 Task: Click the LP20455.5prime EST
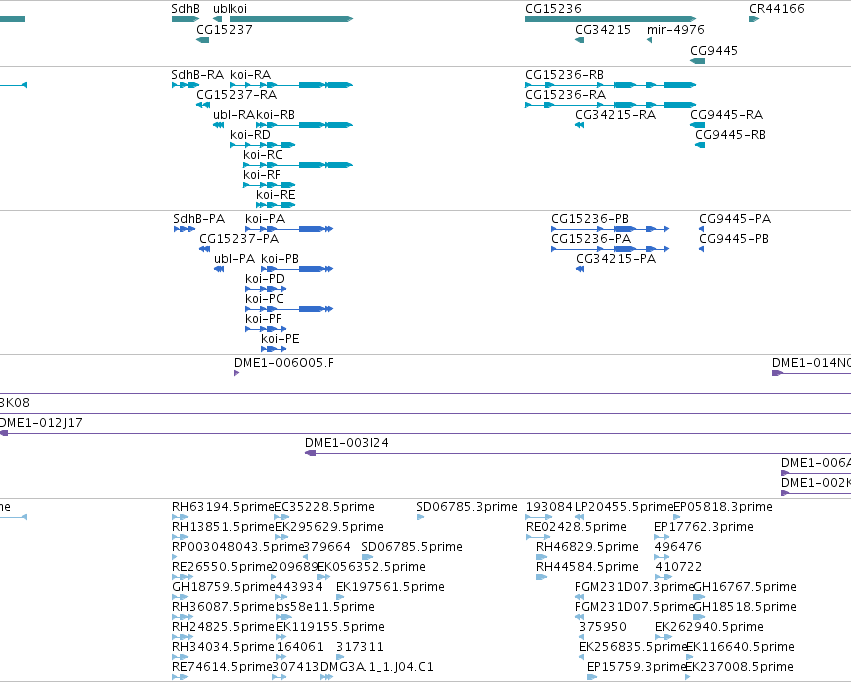pyautogui.click(x=580, y=517)
